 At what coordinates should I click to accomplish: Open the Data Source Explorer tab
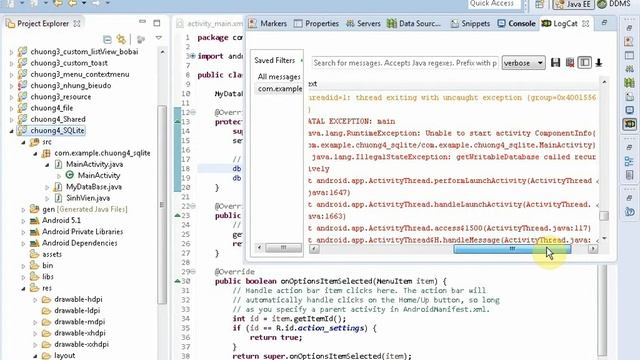coord(414,24)
